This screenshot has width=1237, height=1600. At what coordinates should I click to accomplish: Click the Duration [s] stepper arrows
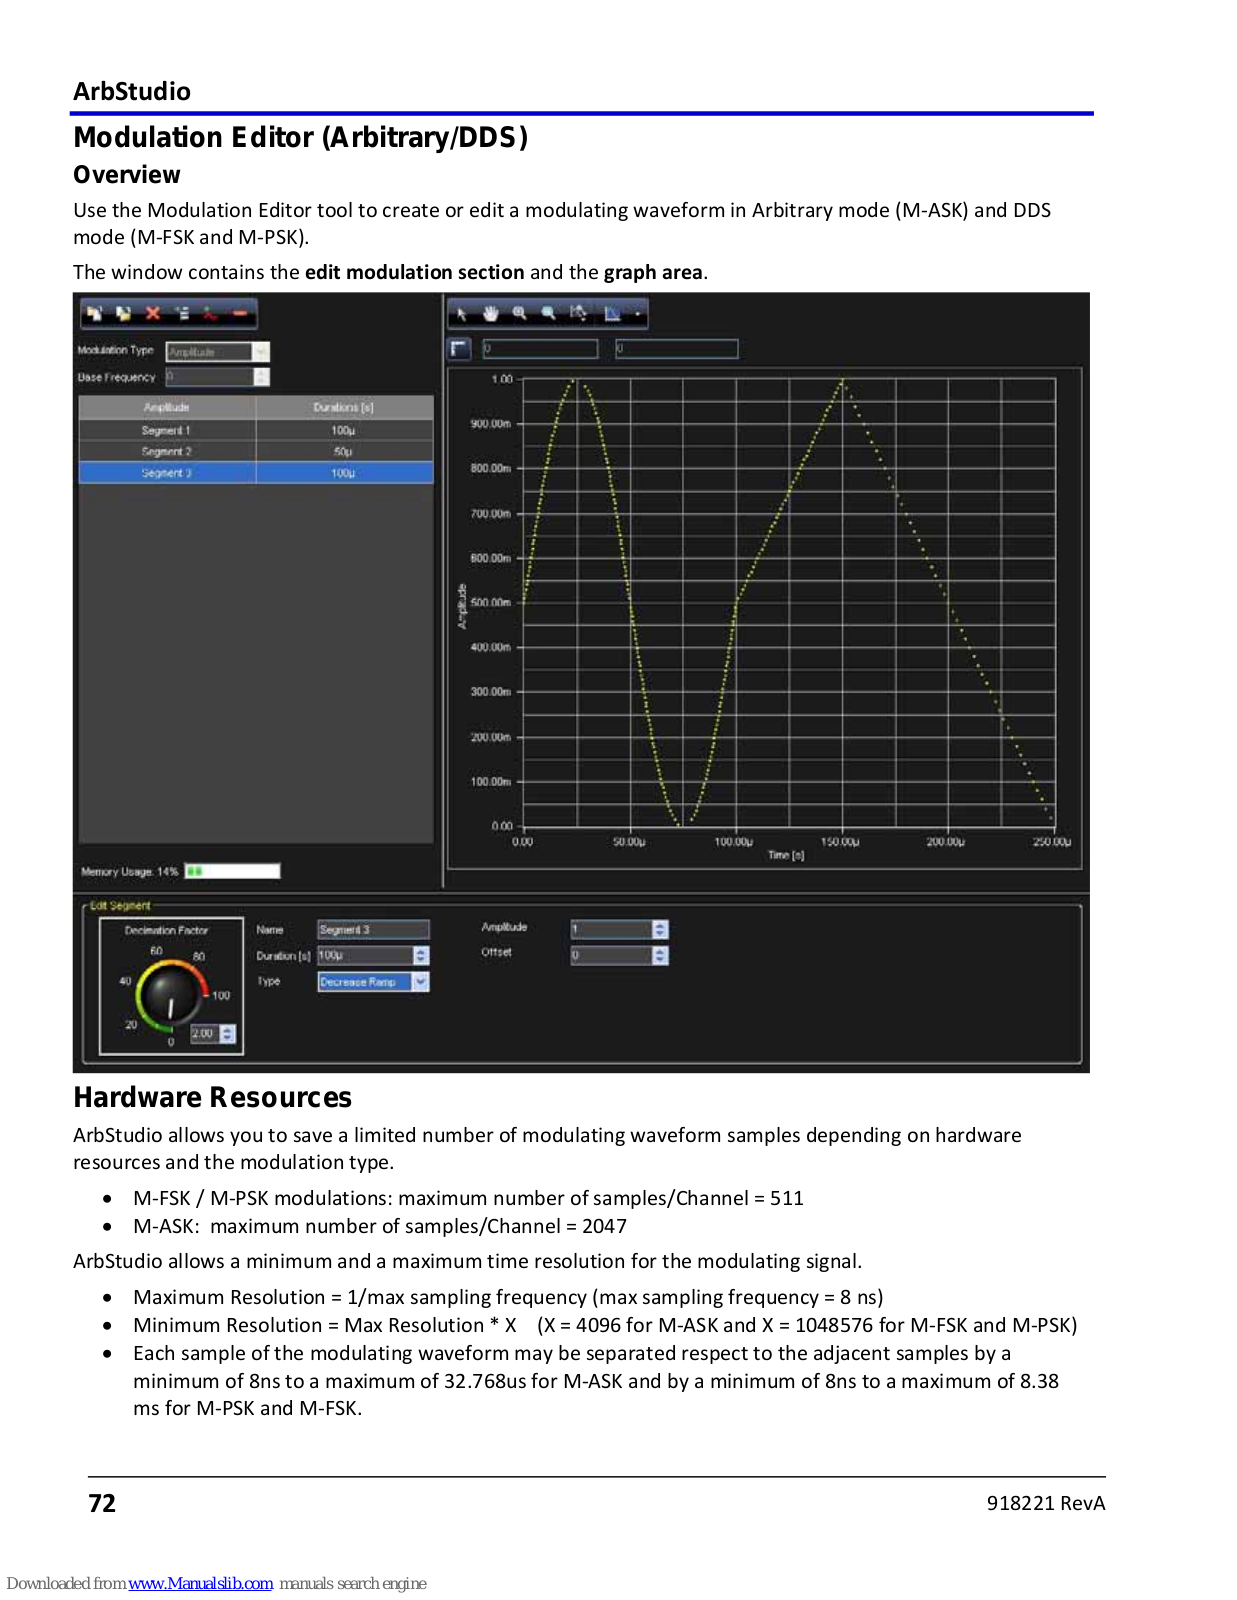click(421, 956)
